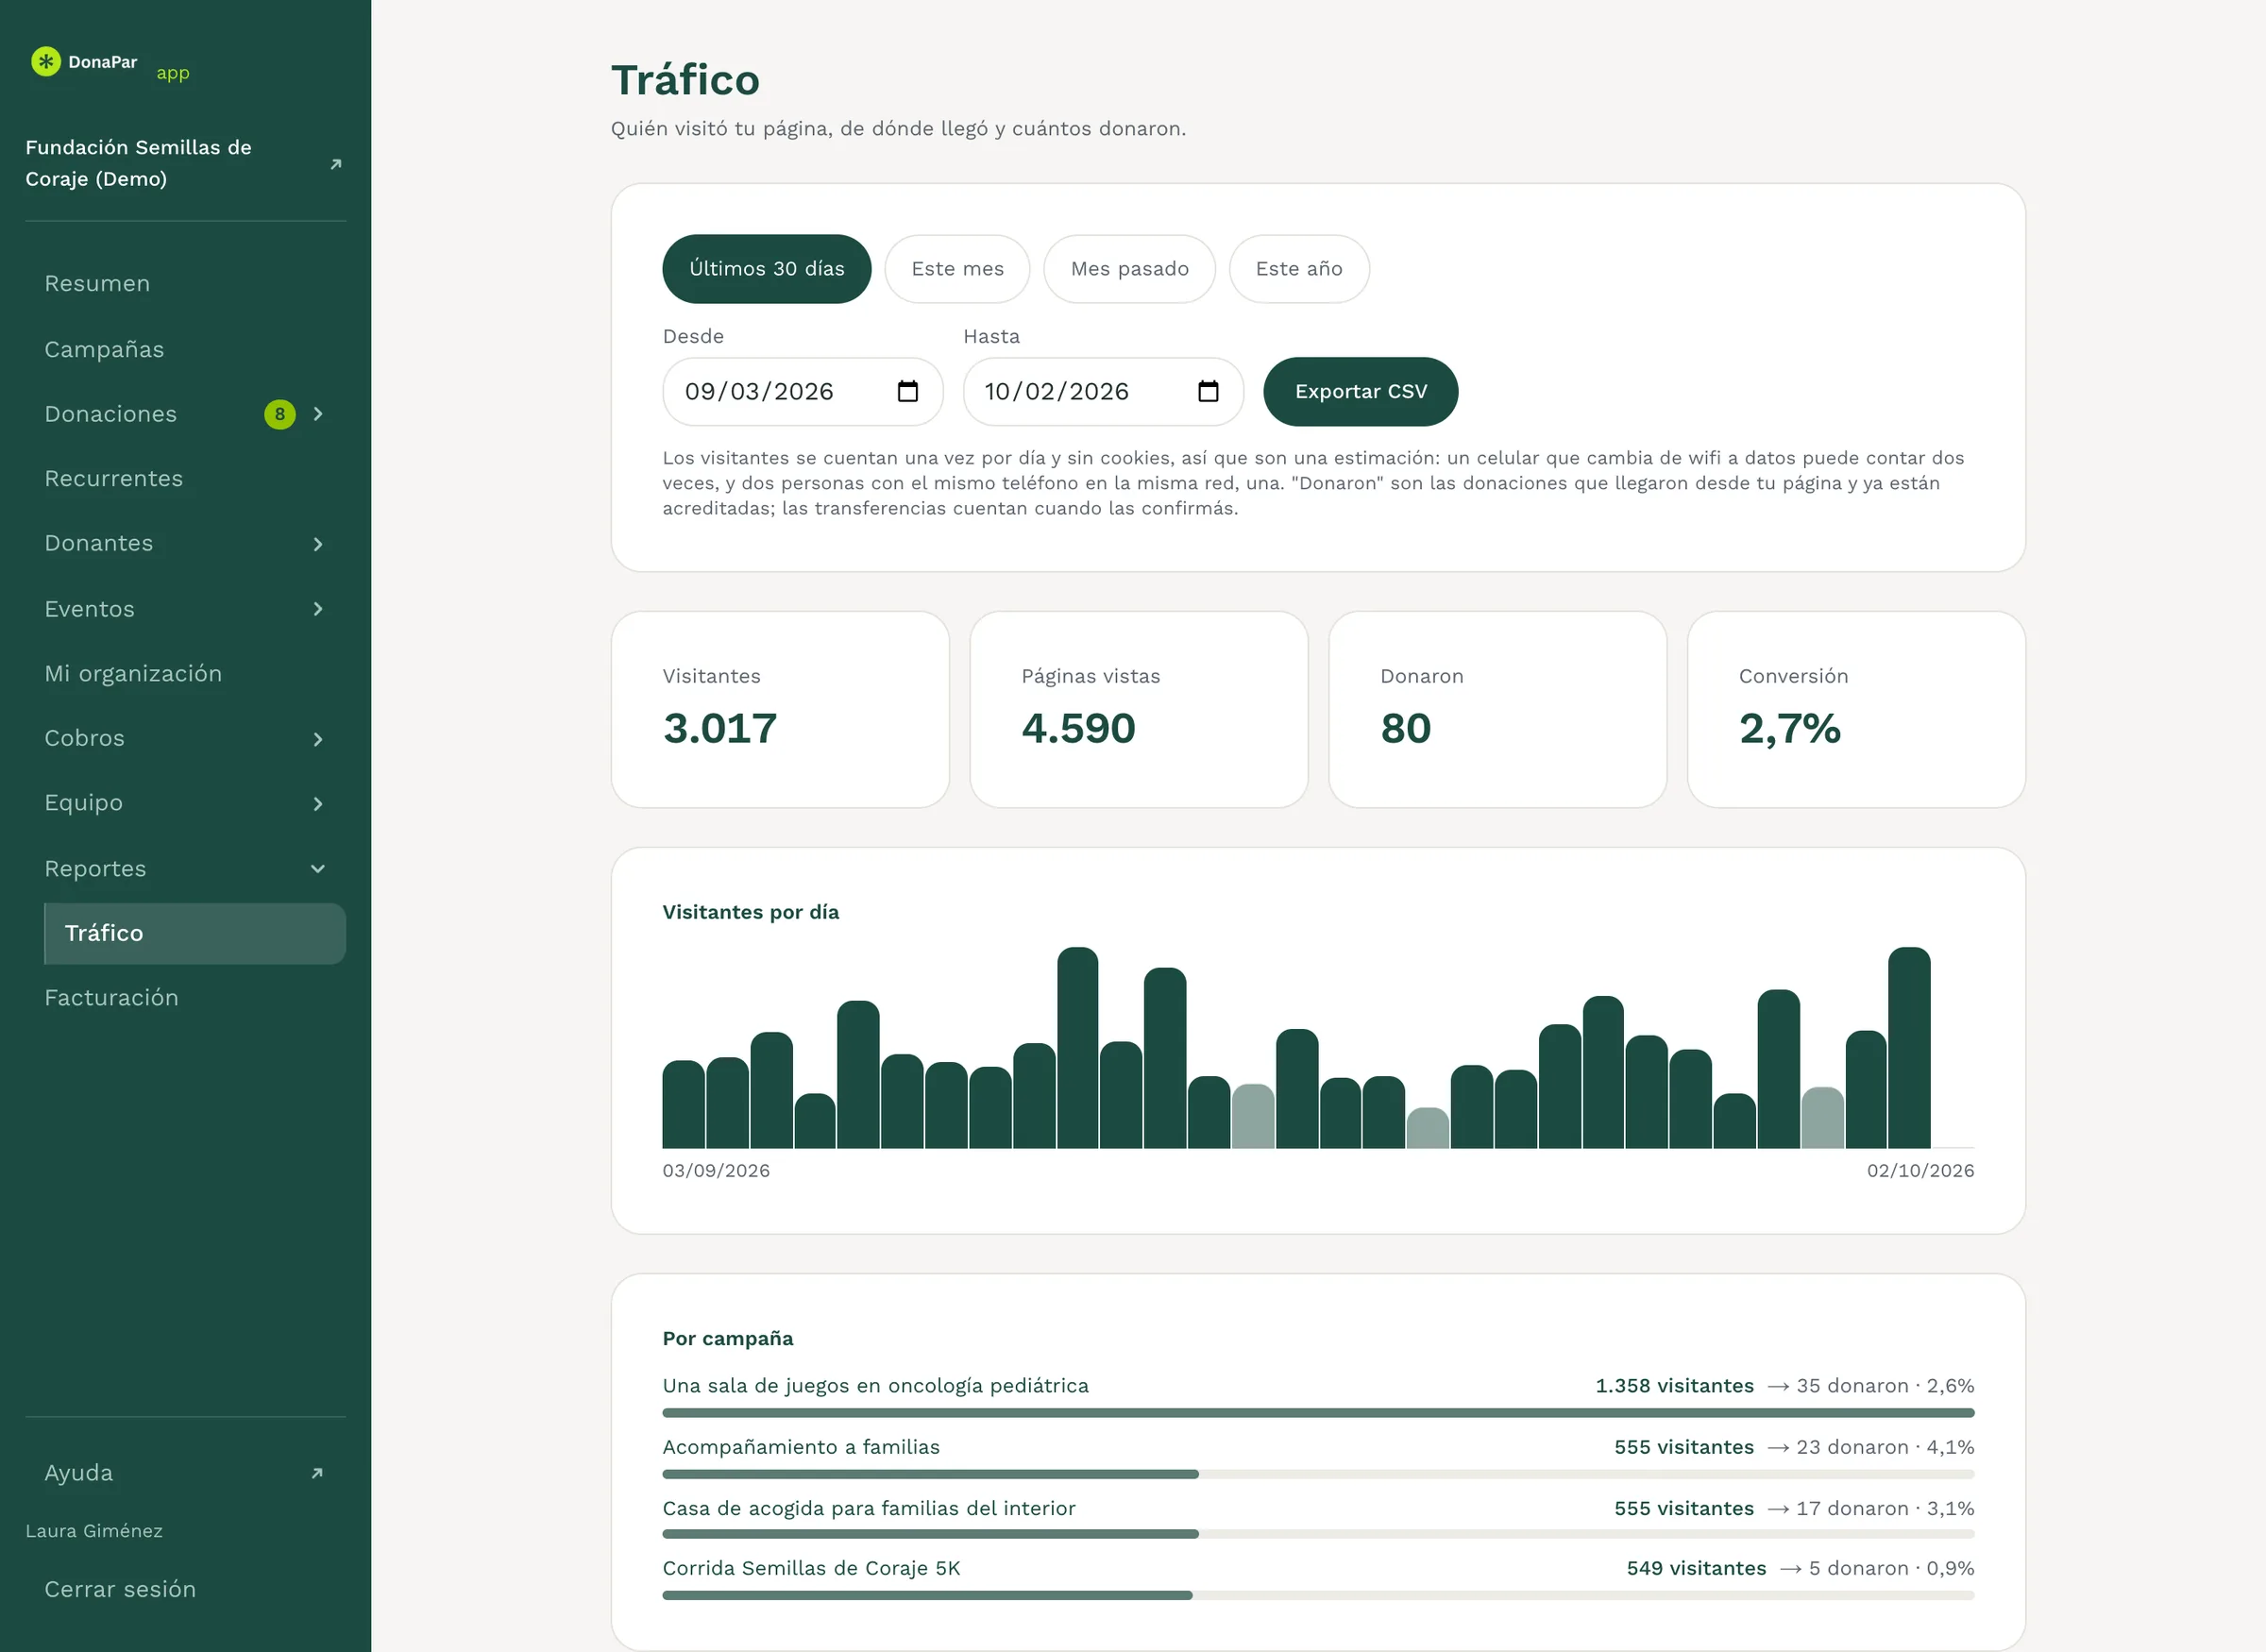Click the Laura Giménez user name

click(x=94, y=1532)
